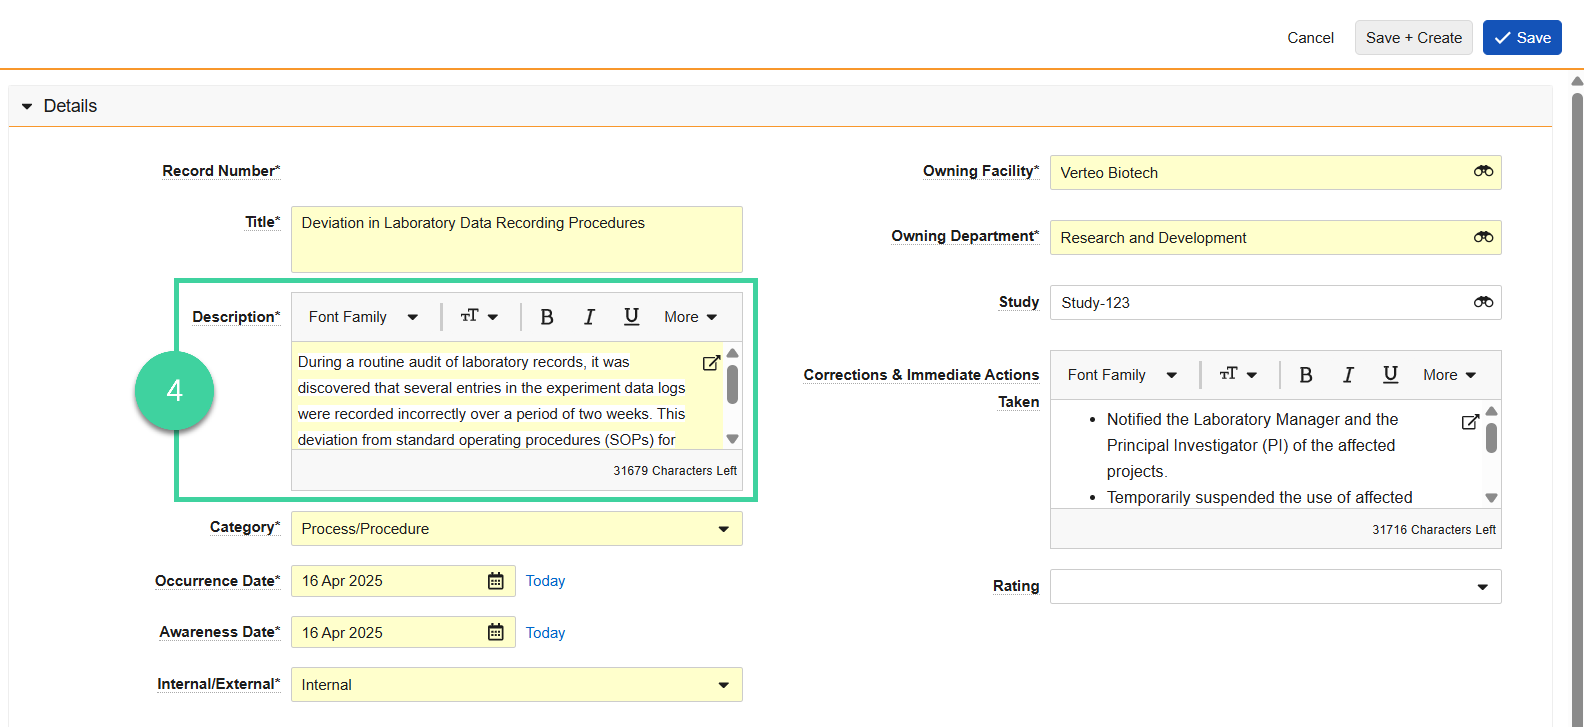Open Font Family dropdown in Corrections toolbar
This screenshot has height=727, width=1584.
point(1122,375)
